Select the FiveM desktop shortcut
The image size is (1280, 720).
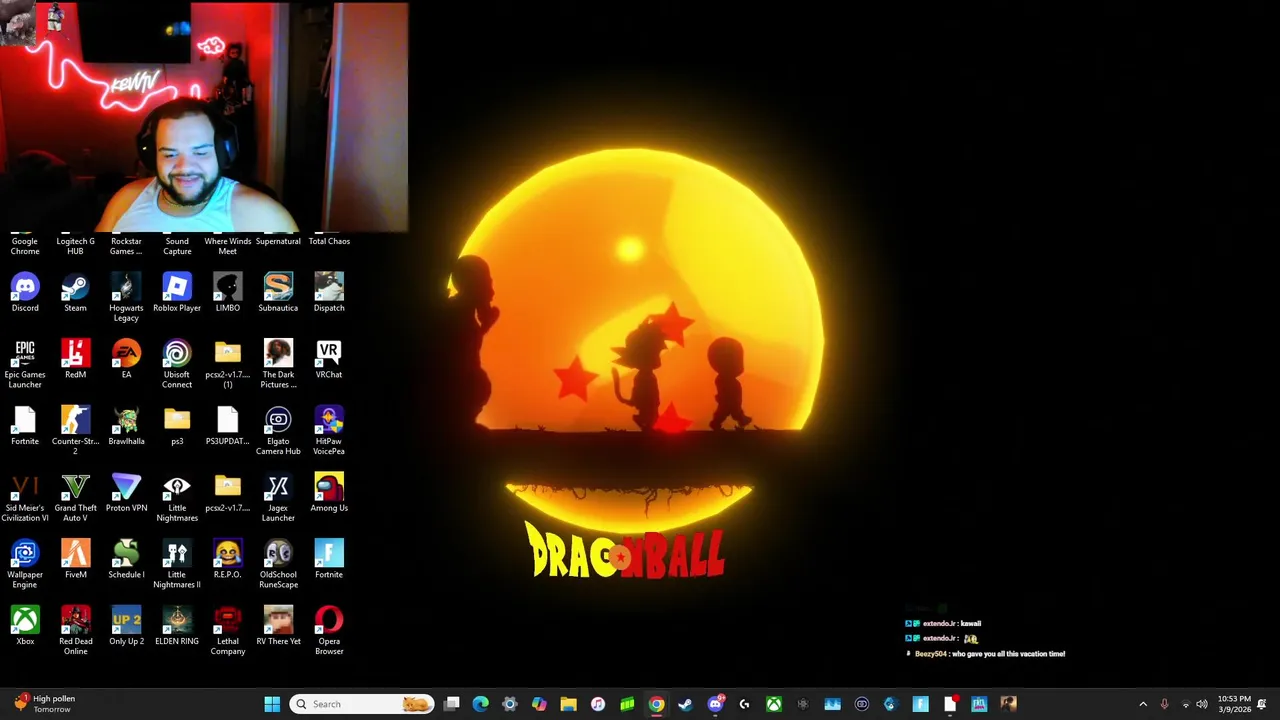[75, 560]
